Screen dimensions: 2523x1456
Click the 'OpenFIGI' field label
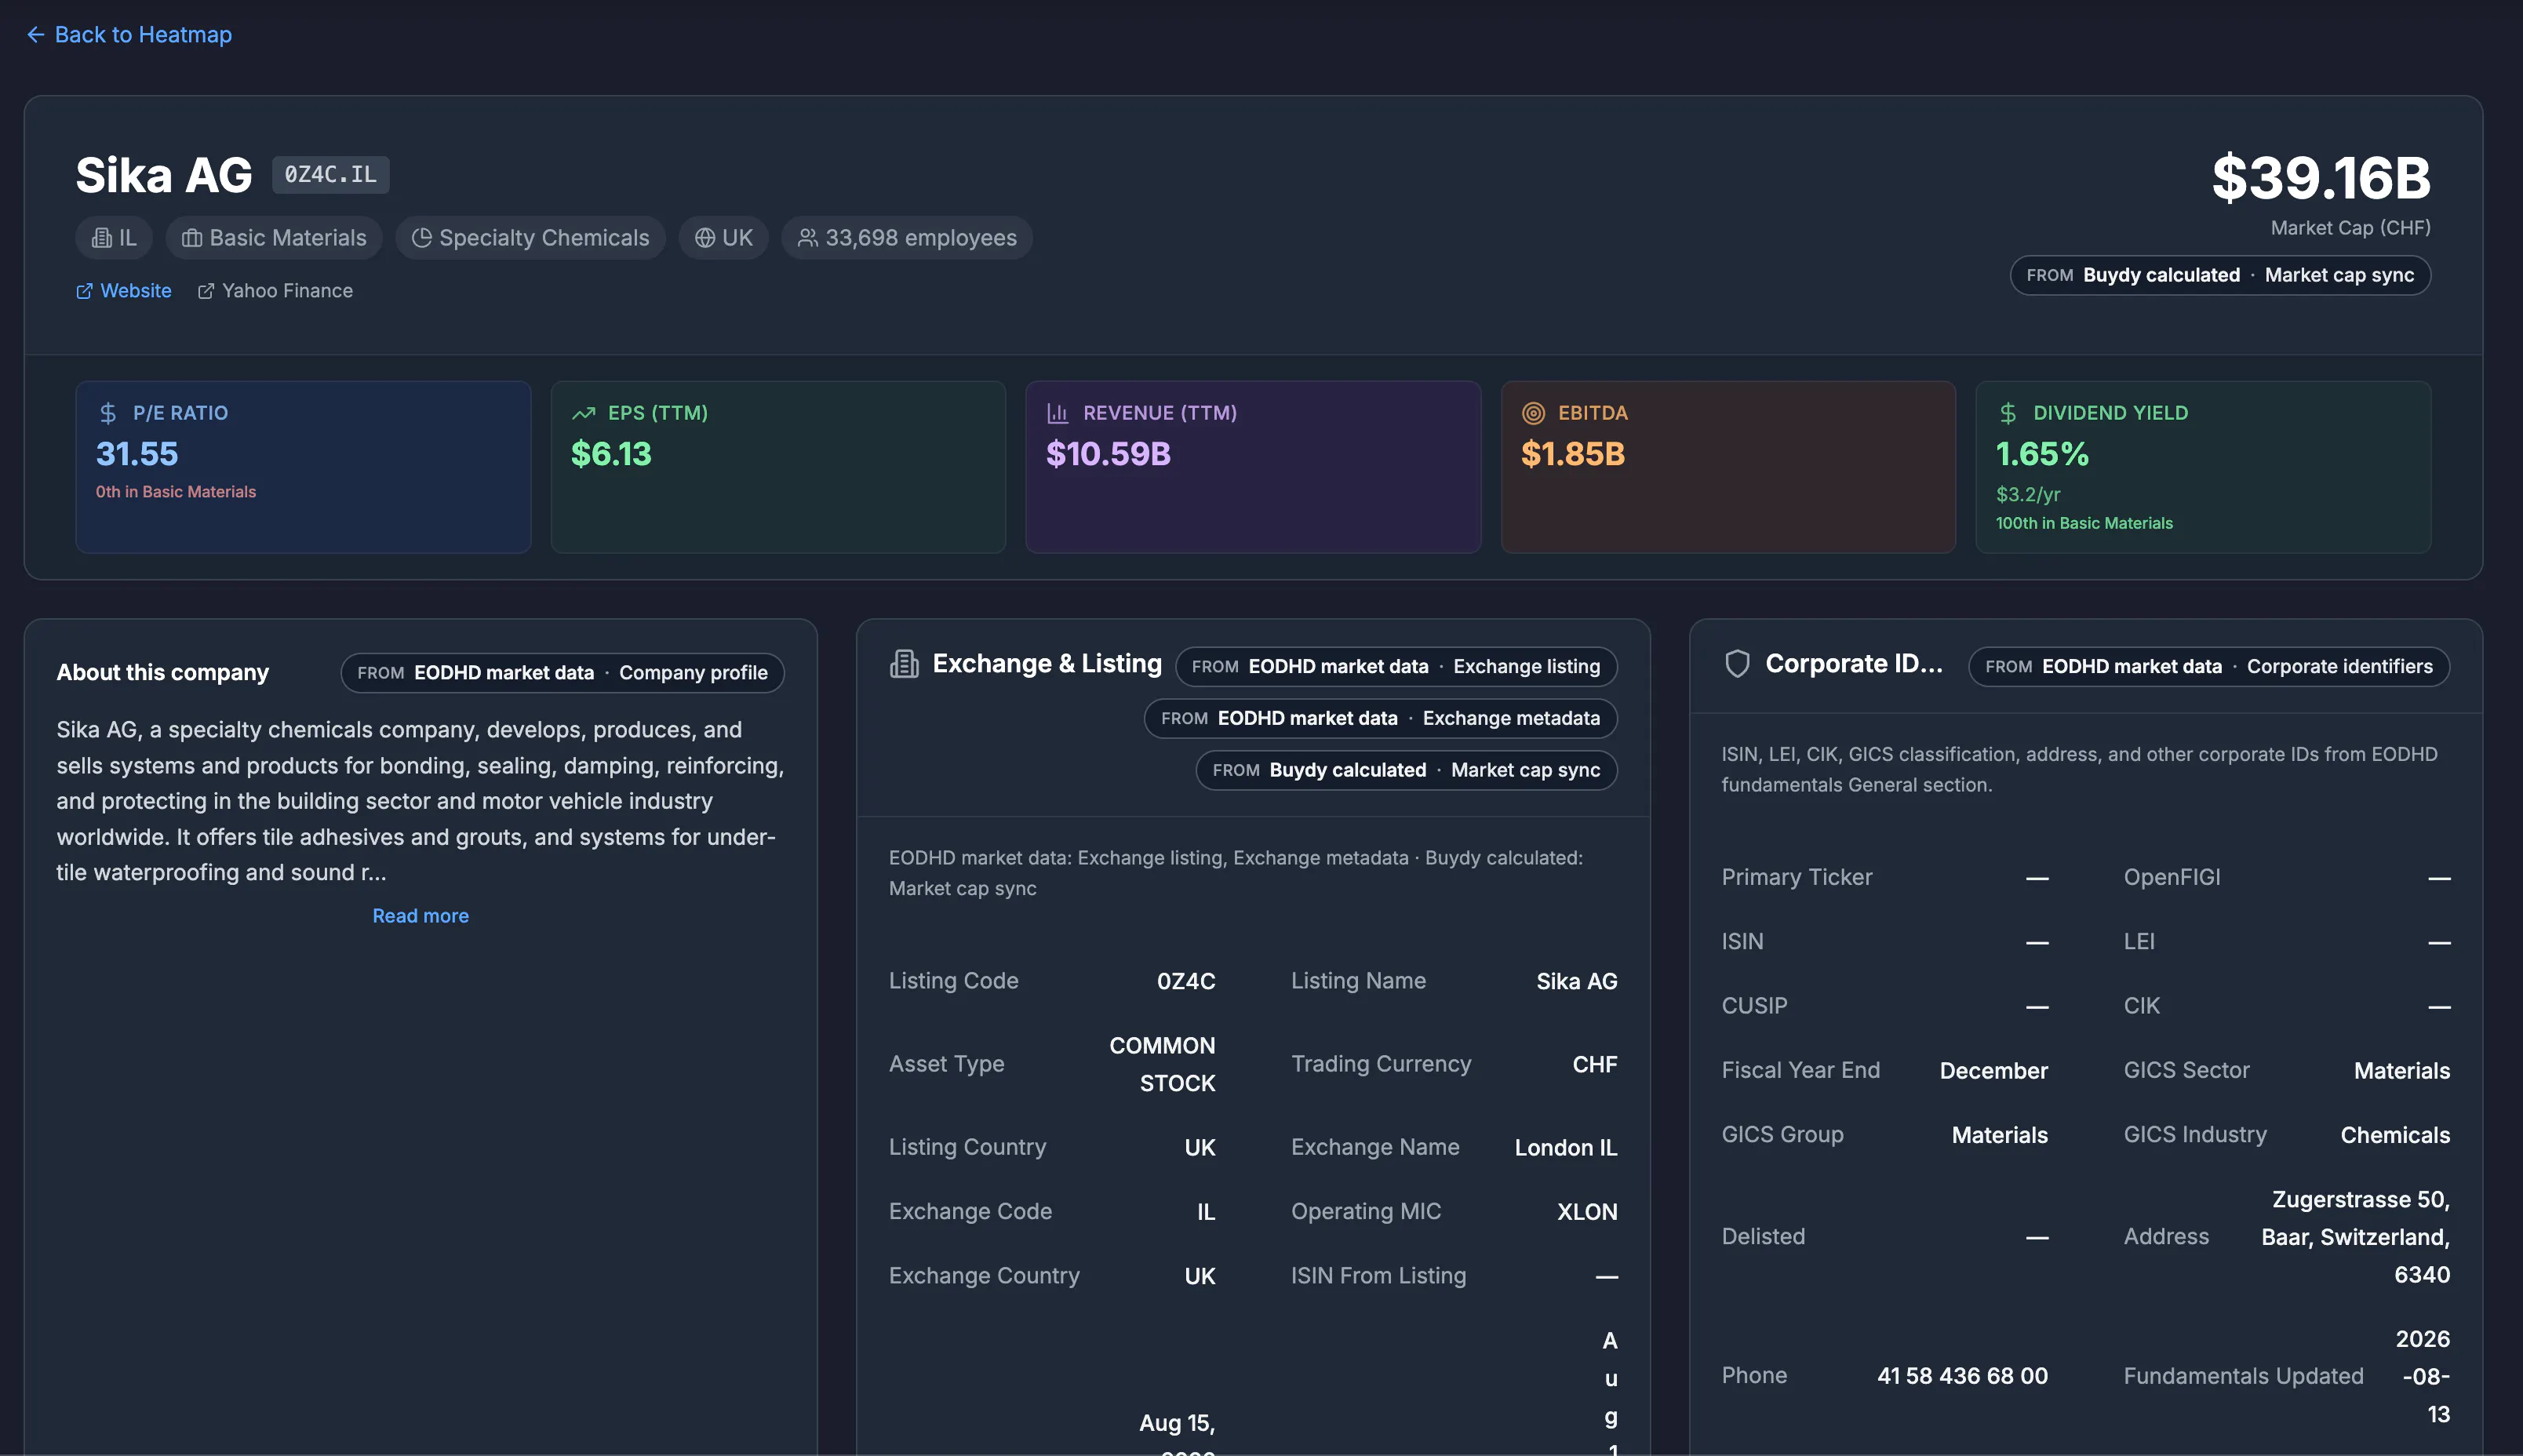(2171, 877)
